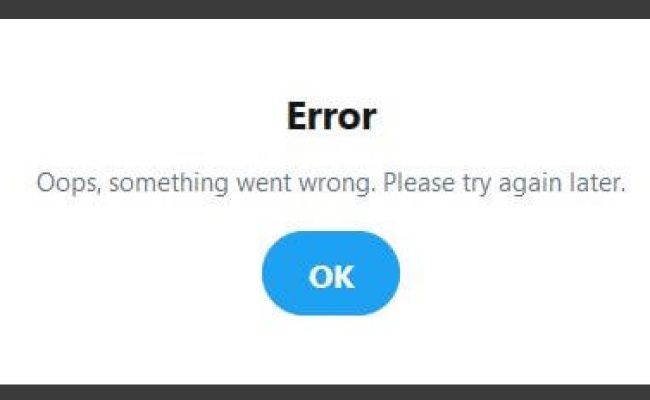650x400 pixels.
Task: Click the letter 'K' in OK button
Action: (344, 276)
